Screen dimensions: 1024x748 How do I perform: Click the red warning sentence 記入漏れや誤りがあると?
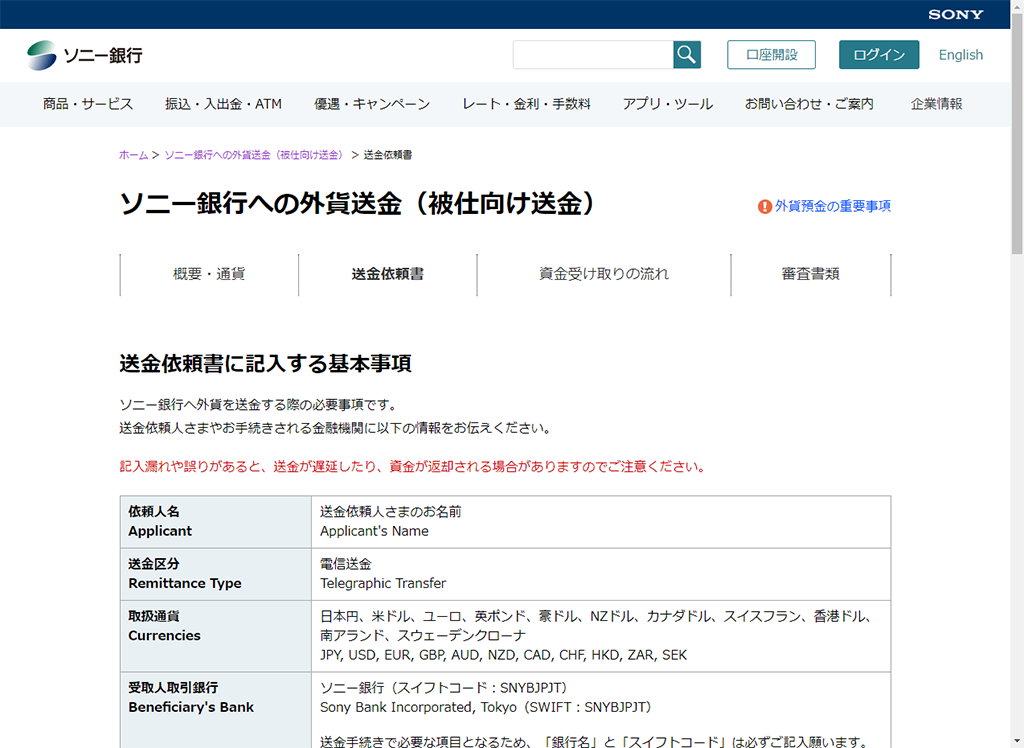pyautogui.click(x=413, y=466)
